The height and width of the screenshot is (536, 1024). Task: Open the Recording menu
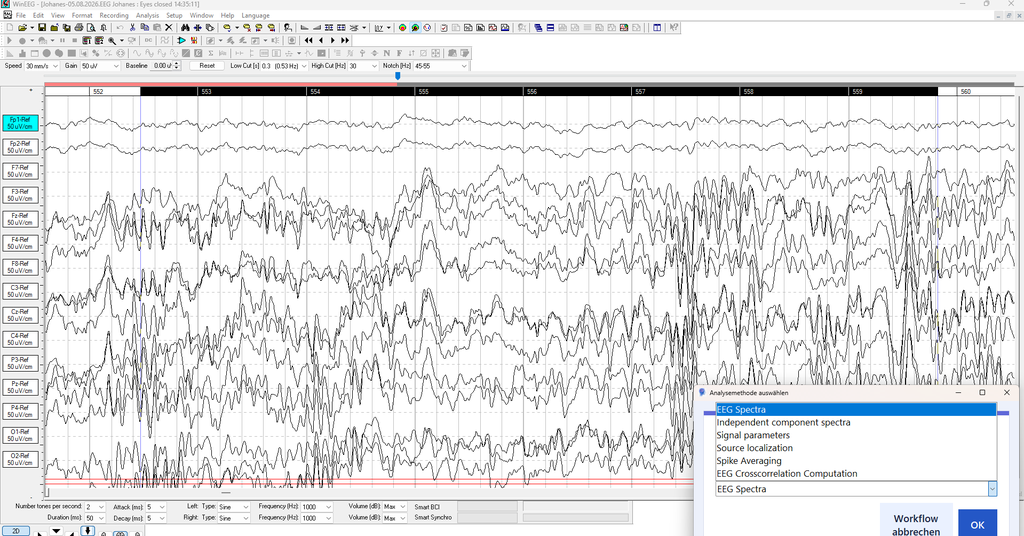point(114,15)
